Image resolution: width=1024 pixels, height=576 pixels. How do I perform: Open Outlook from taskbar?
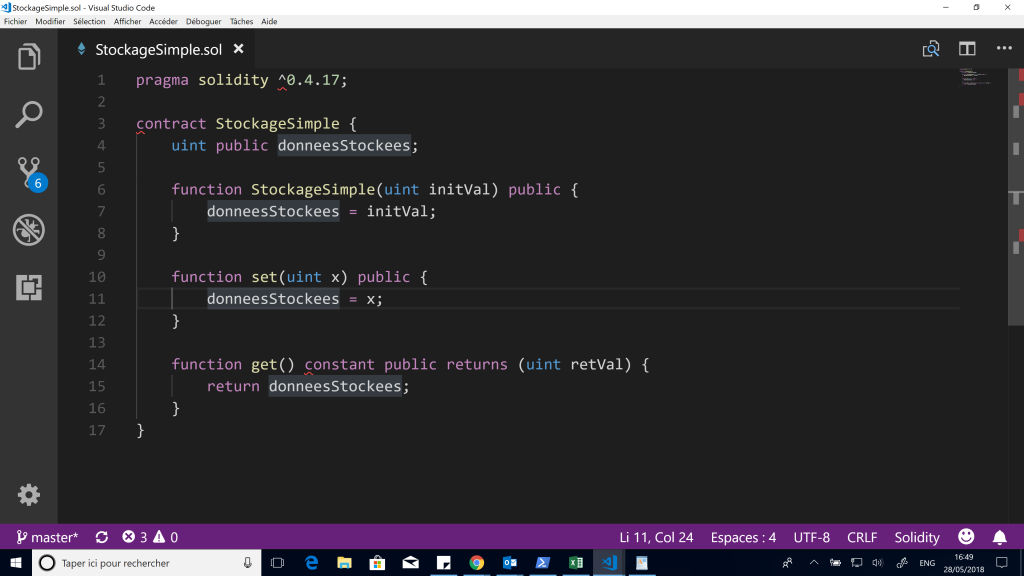(x=510, y=563)
